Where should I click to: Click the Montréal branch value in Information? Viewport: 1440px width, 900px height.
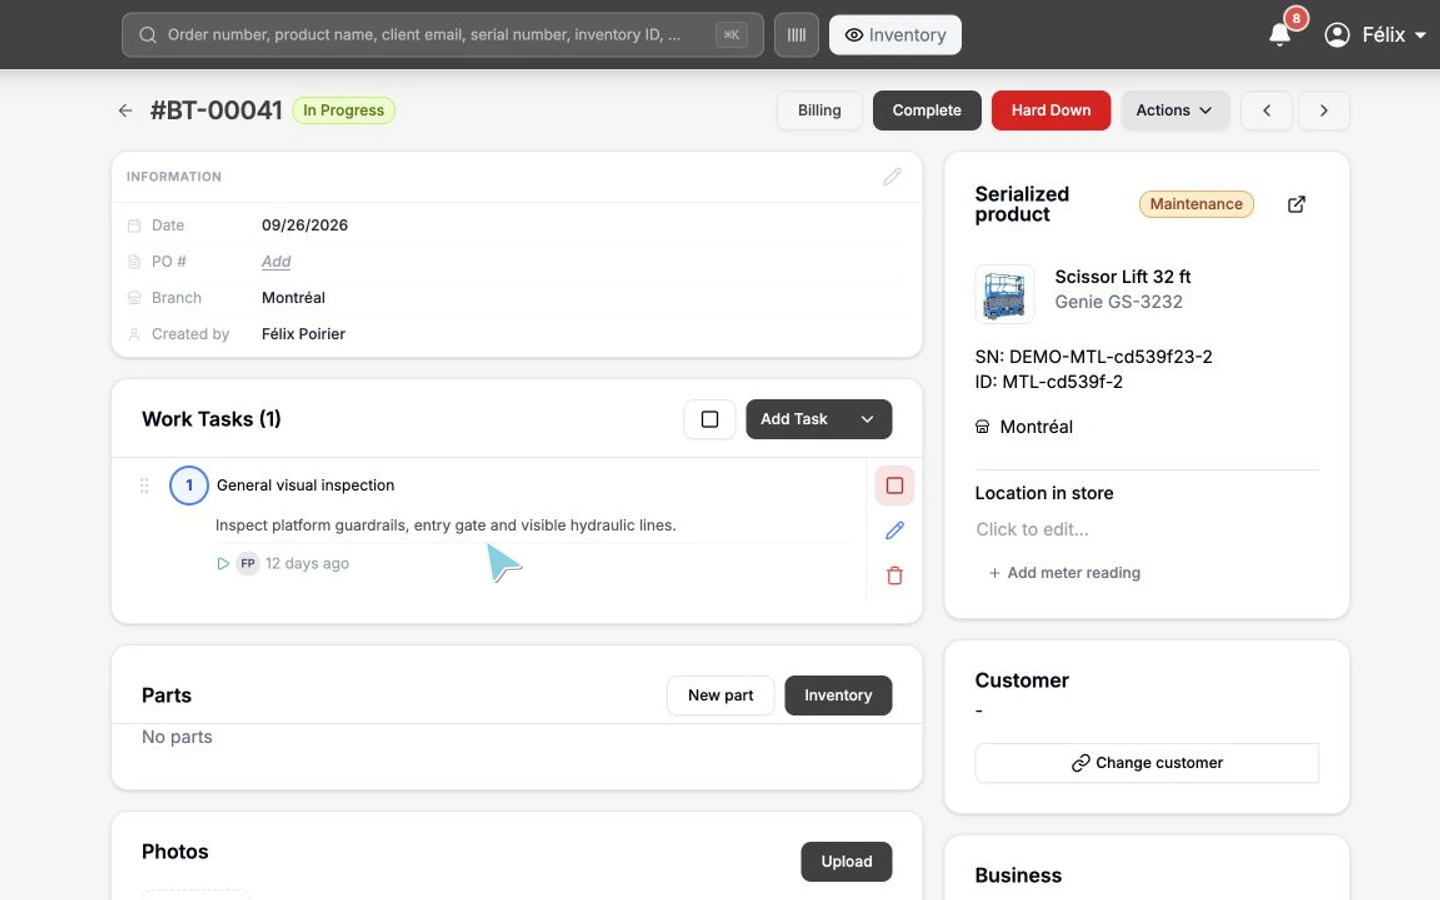[x=293, y=298]
